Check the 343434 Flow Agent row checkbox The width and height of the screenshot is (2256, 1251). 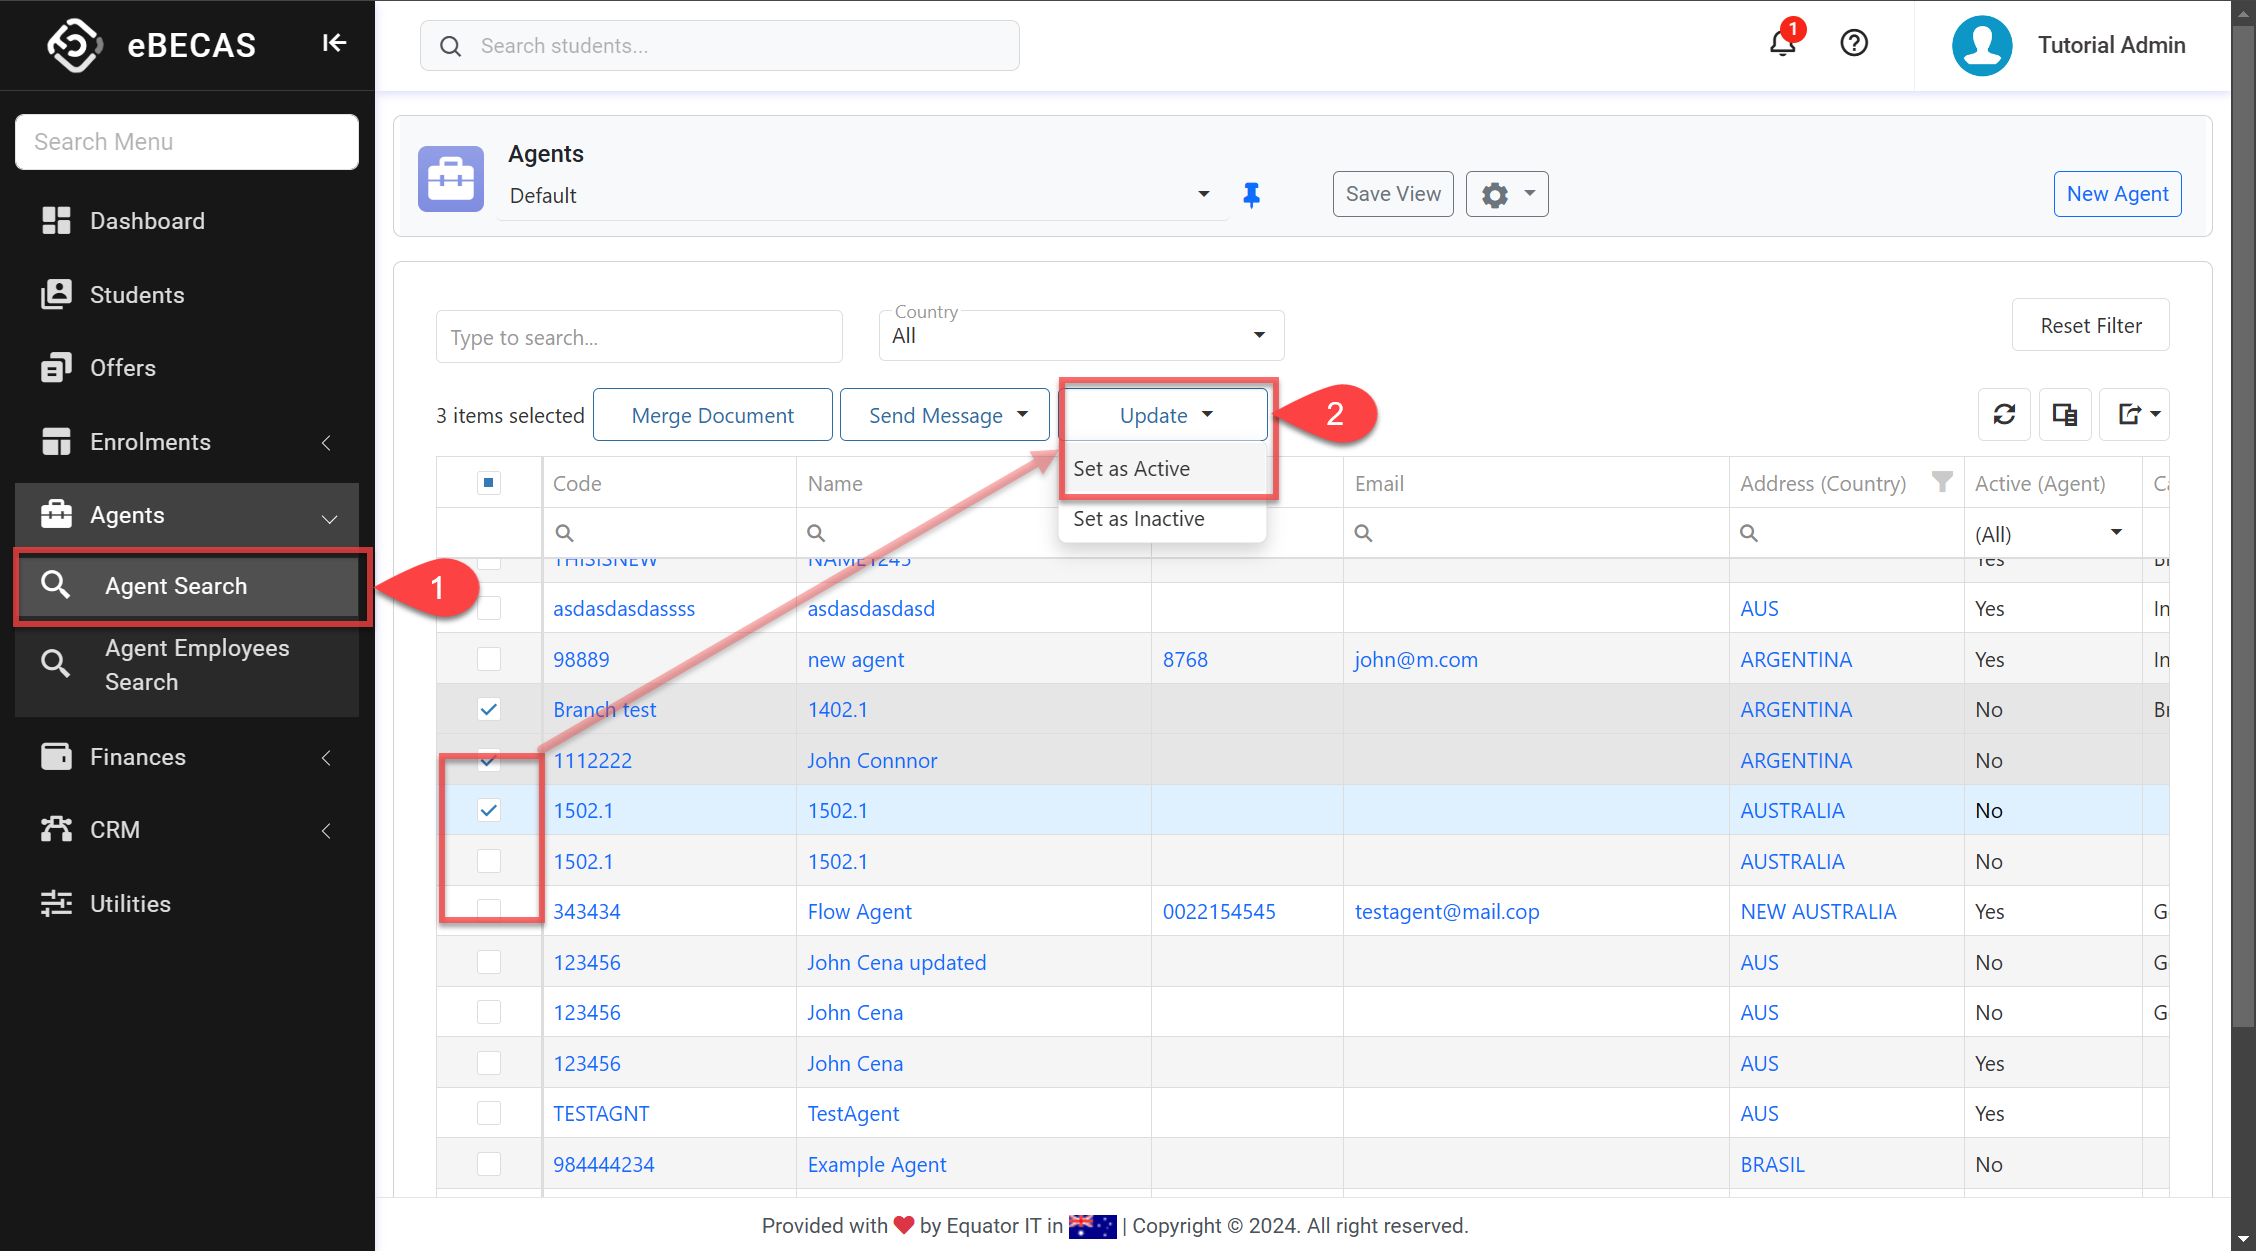point(489,911)
